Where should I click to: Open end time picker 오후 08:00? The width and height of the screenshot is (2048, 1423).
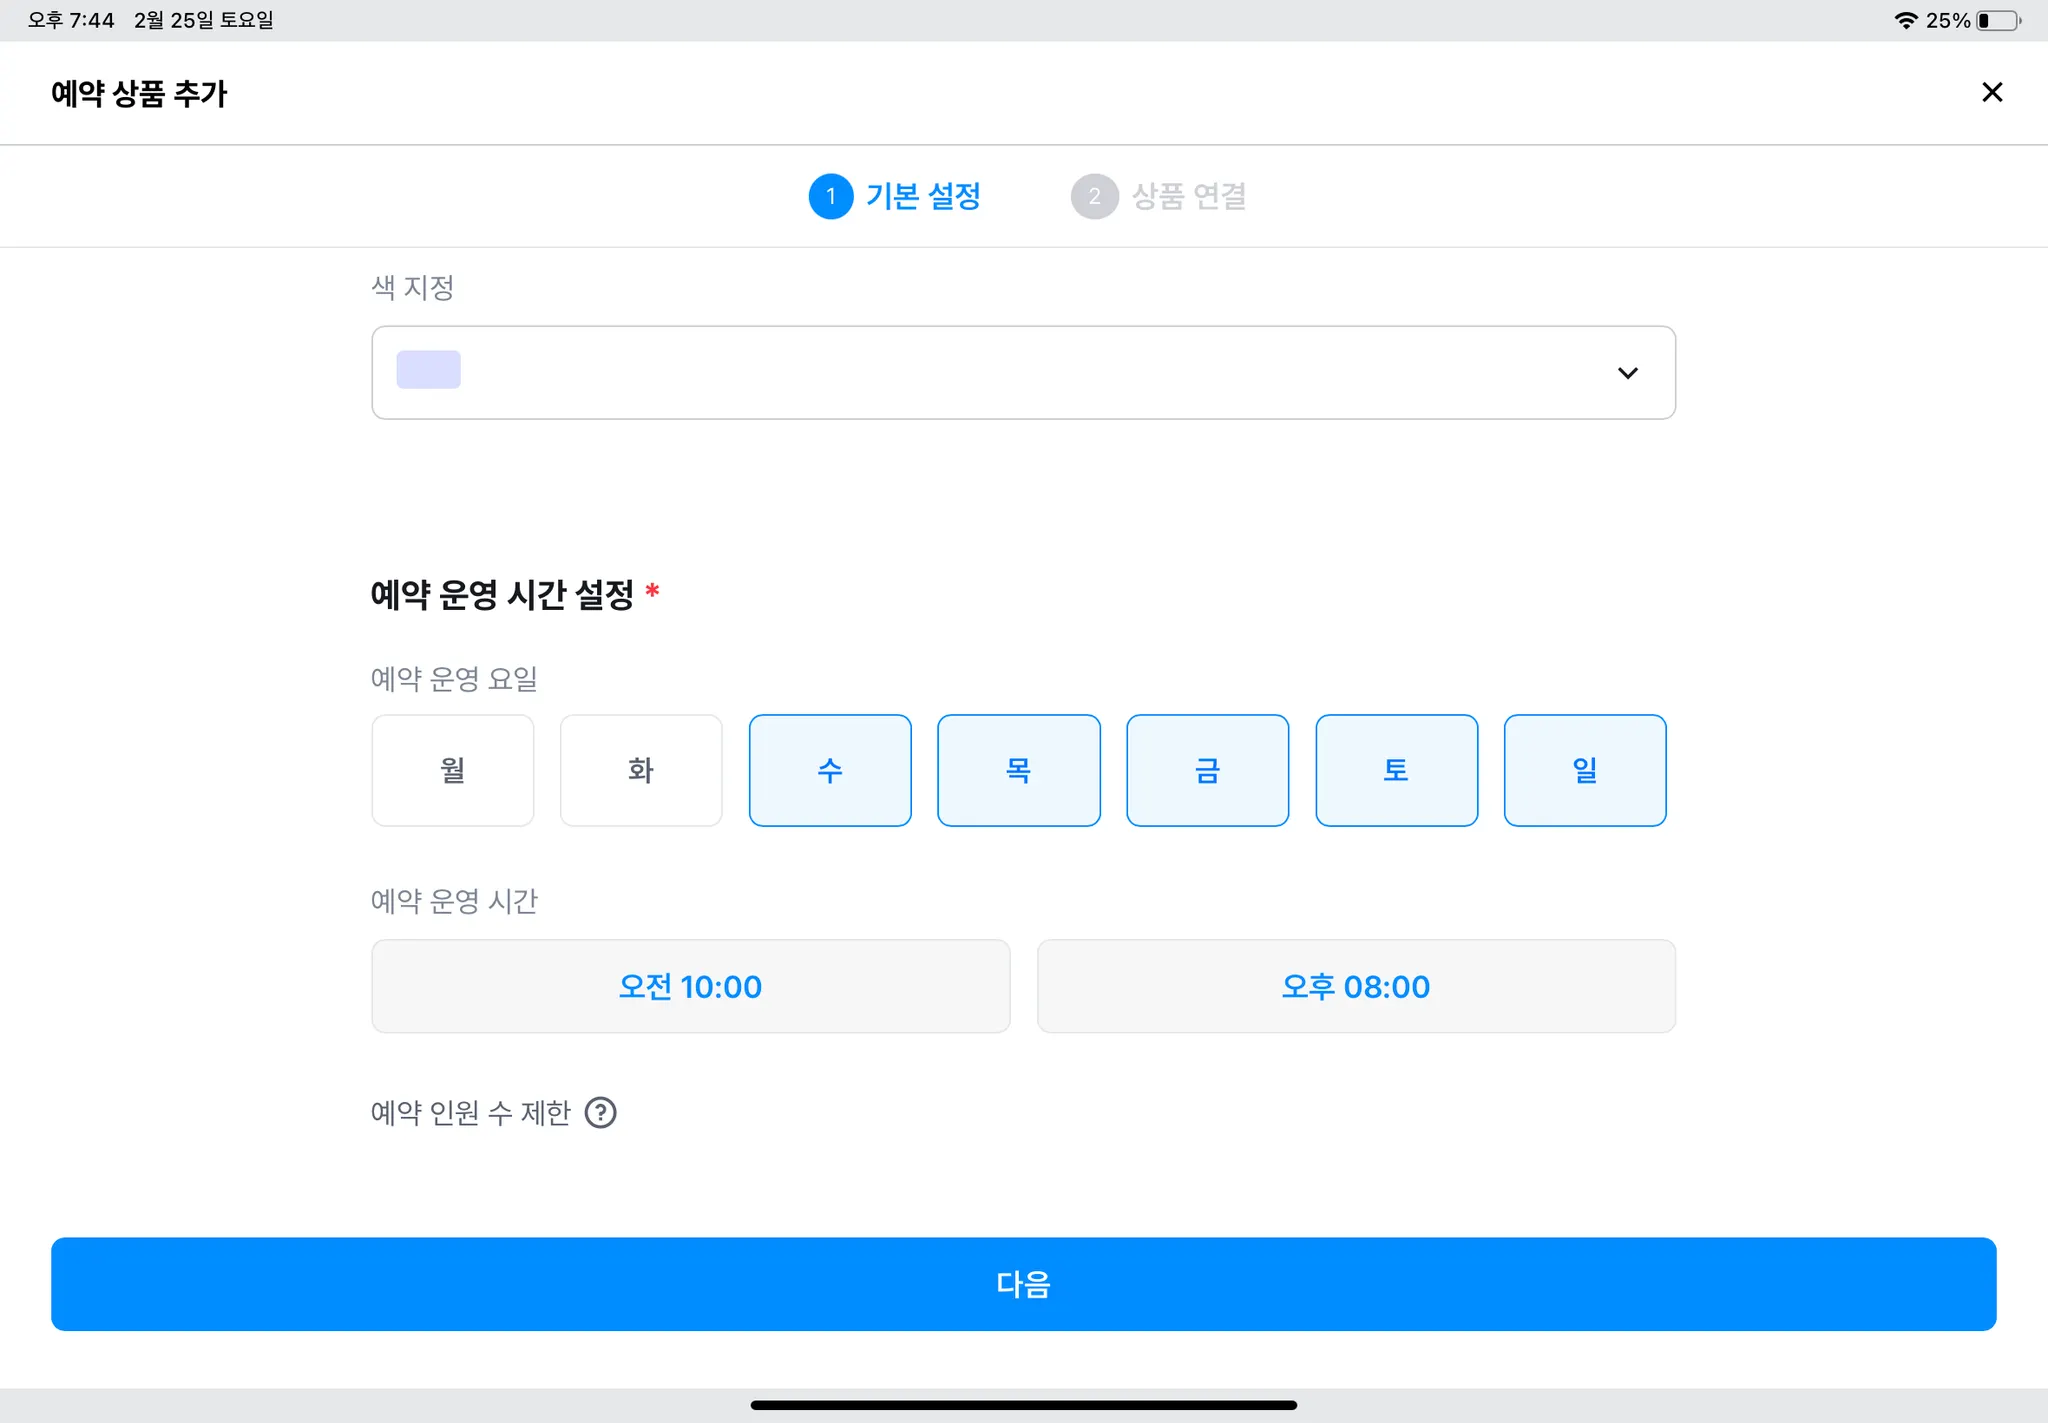(1355, 986)
